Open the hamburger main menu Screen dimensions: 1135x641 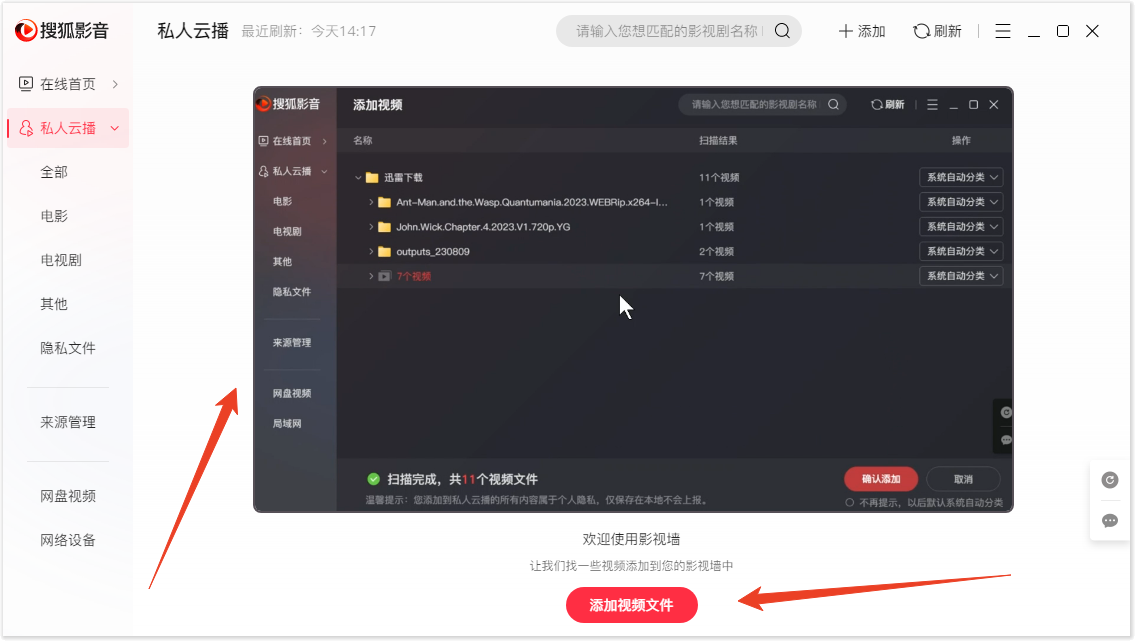[1003, 31]
